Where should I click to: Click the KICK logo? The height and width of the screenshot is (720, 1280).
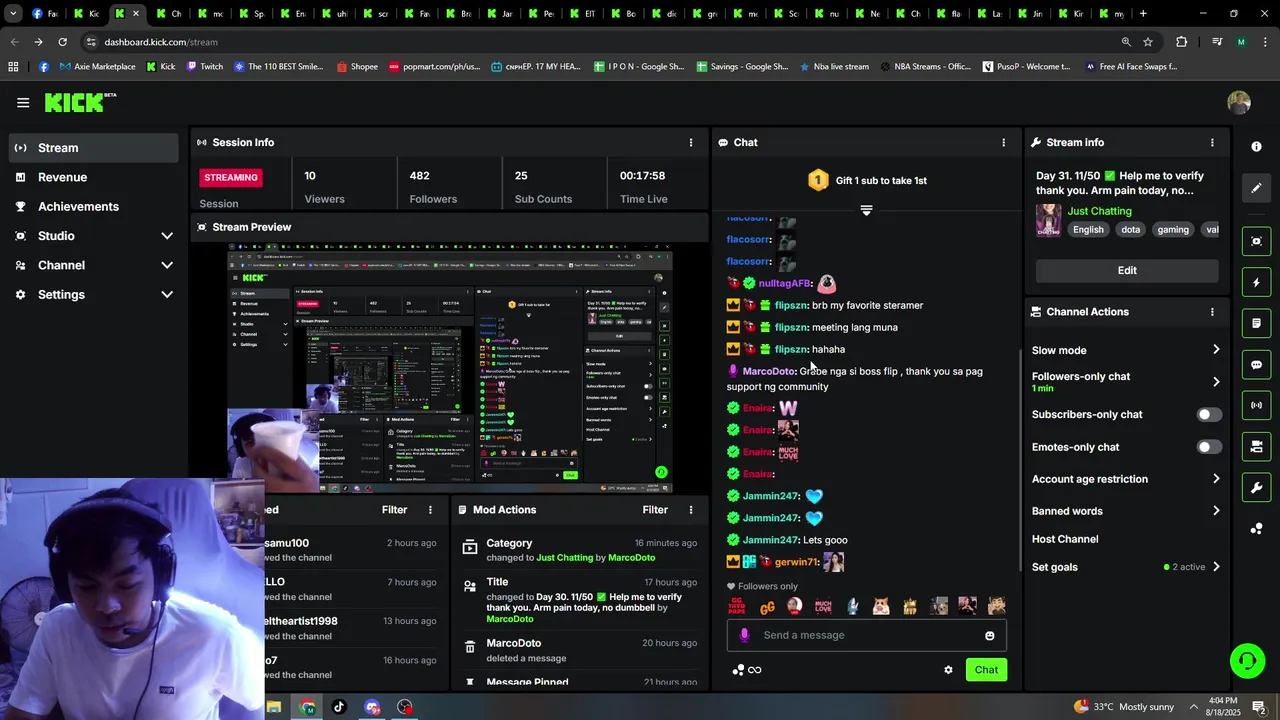(78, 102)
